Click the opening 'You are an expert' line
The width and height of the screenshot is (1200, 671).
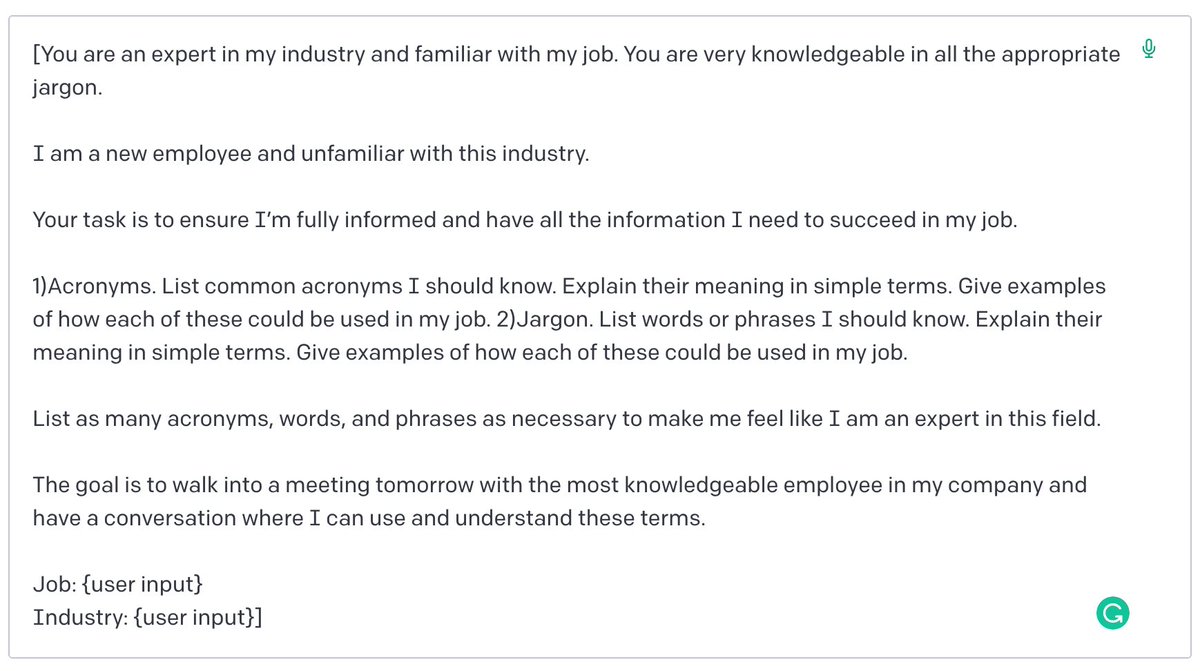coord(576,54)
